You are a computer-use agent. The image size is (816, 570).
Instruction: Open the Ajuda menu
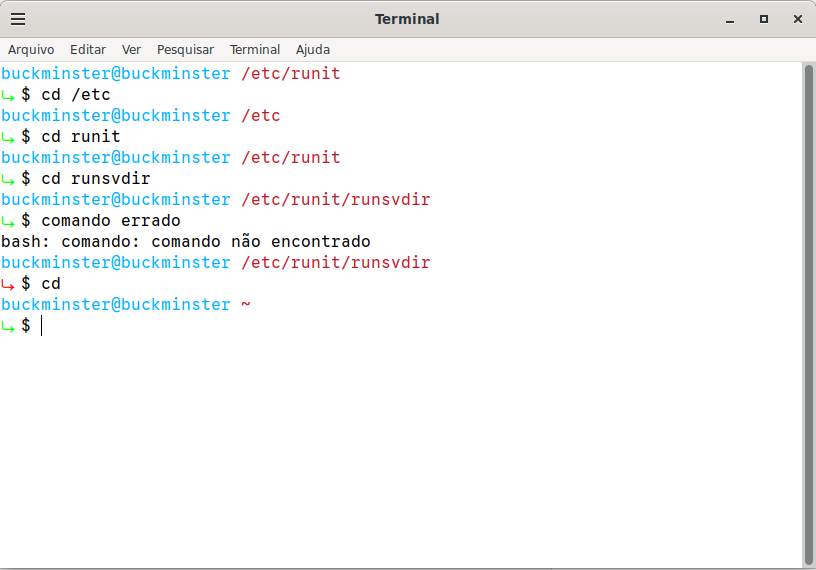[x=313, y=49]
